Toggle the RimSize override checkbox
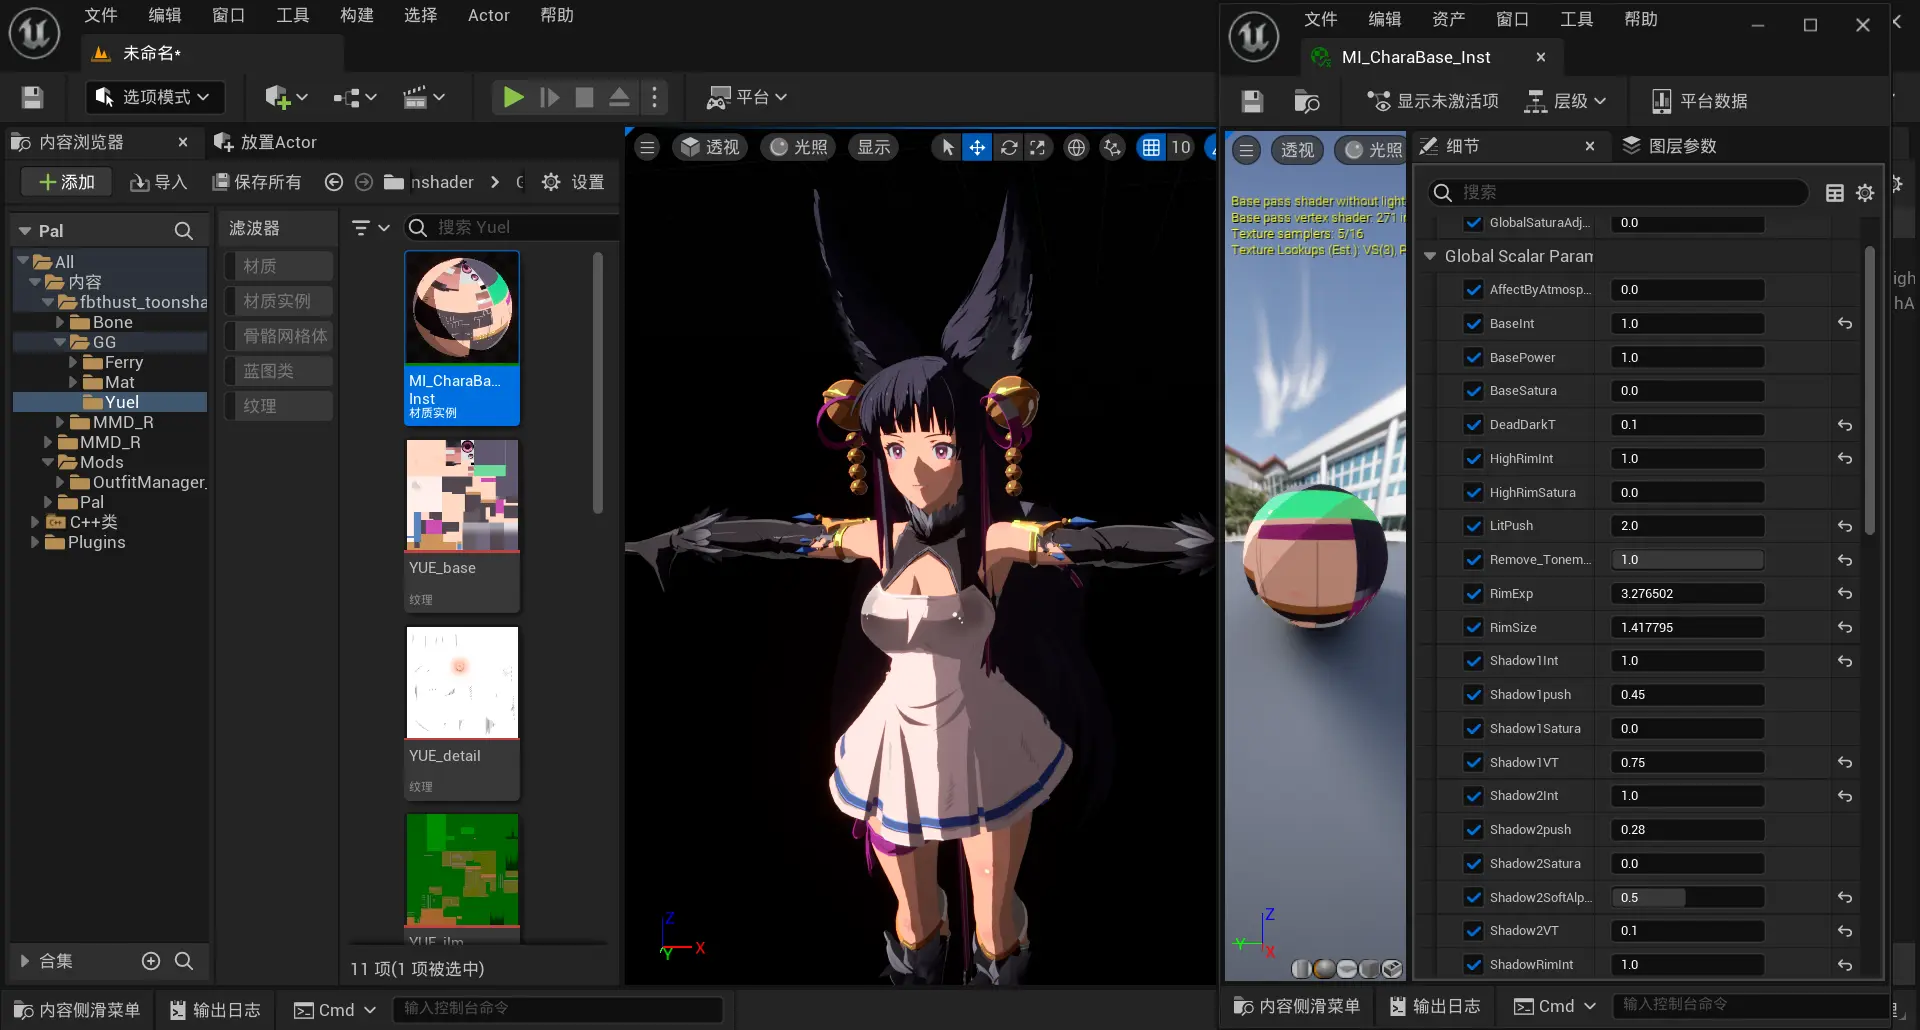 point(1473,628)
